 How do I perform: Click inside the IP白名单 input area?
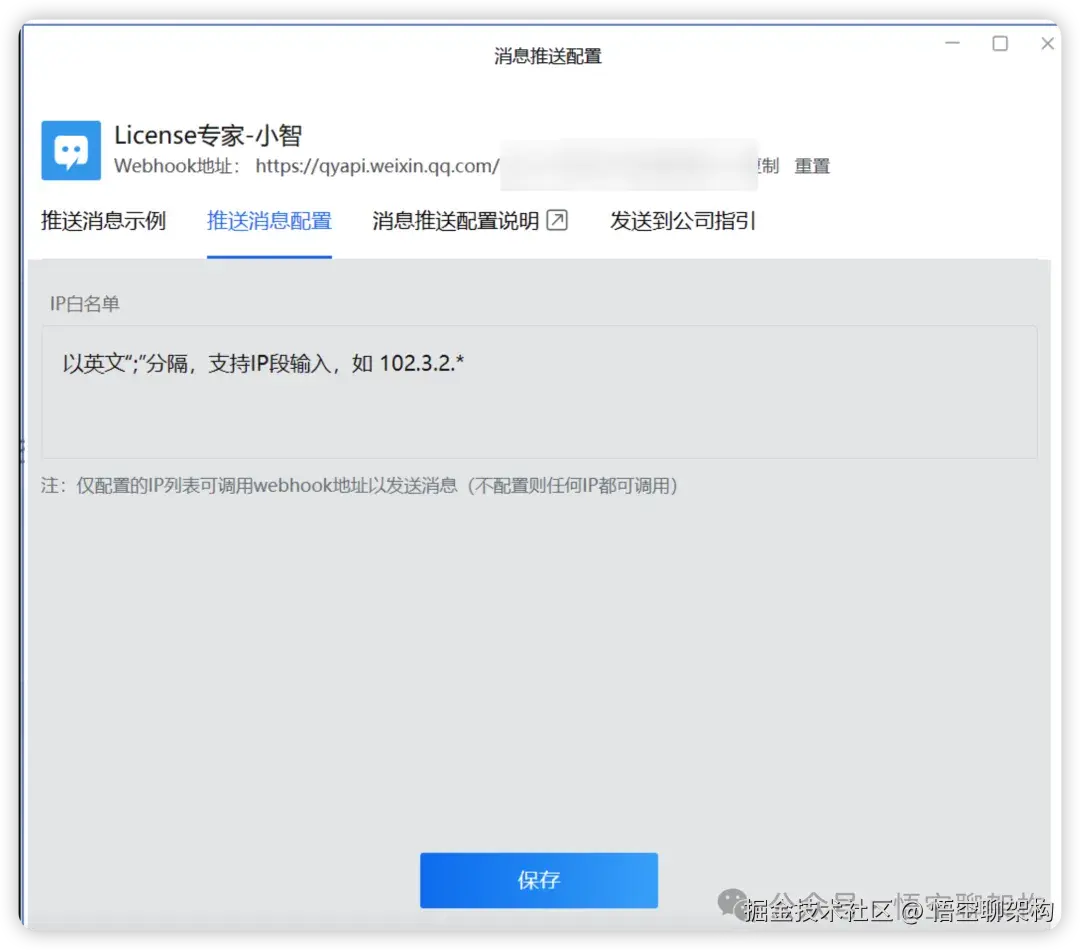point(540,390)
